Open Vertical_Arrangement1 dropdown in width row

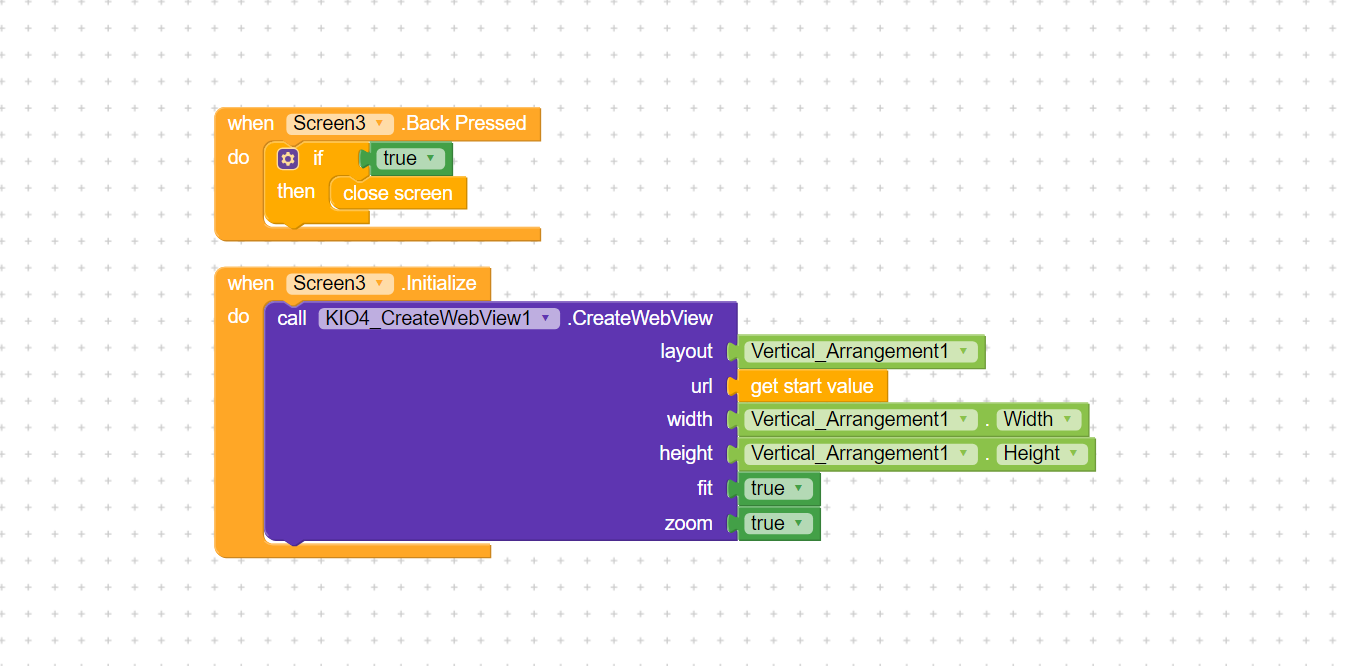861,420
